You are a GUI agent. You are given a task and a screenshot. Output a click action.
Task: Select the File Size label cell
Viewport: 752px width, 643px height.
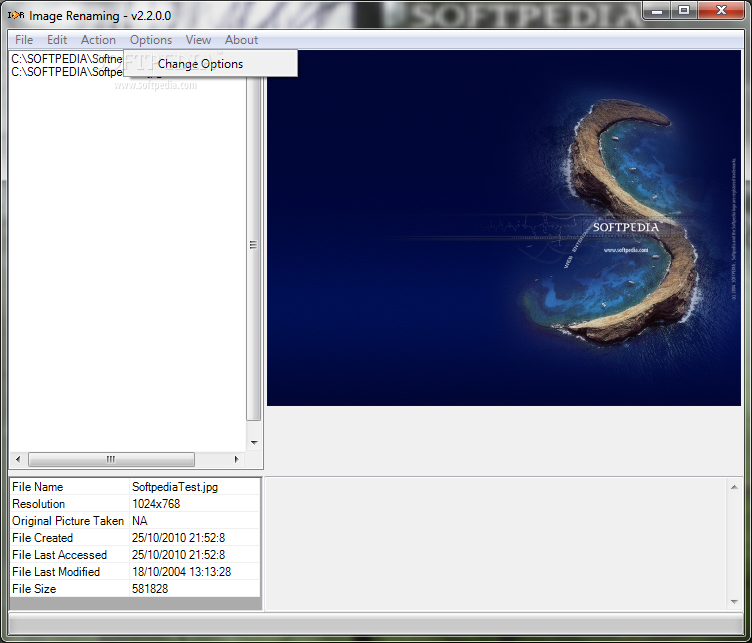[x=70, y=588]
